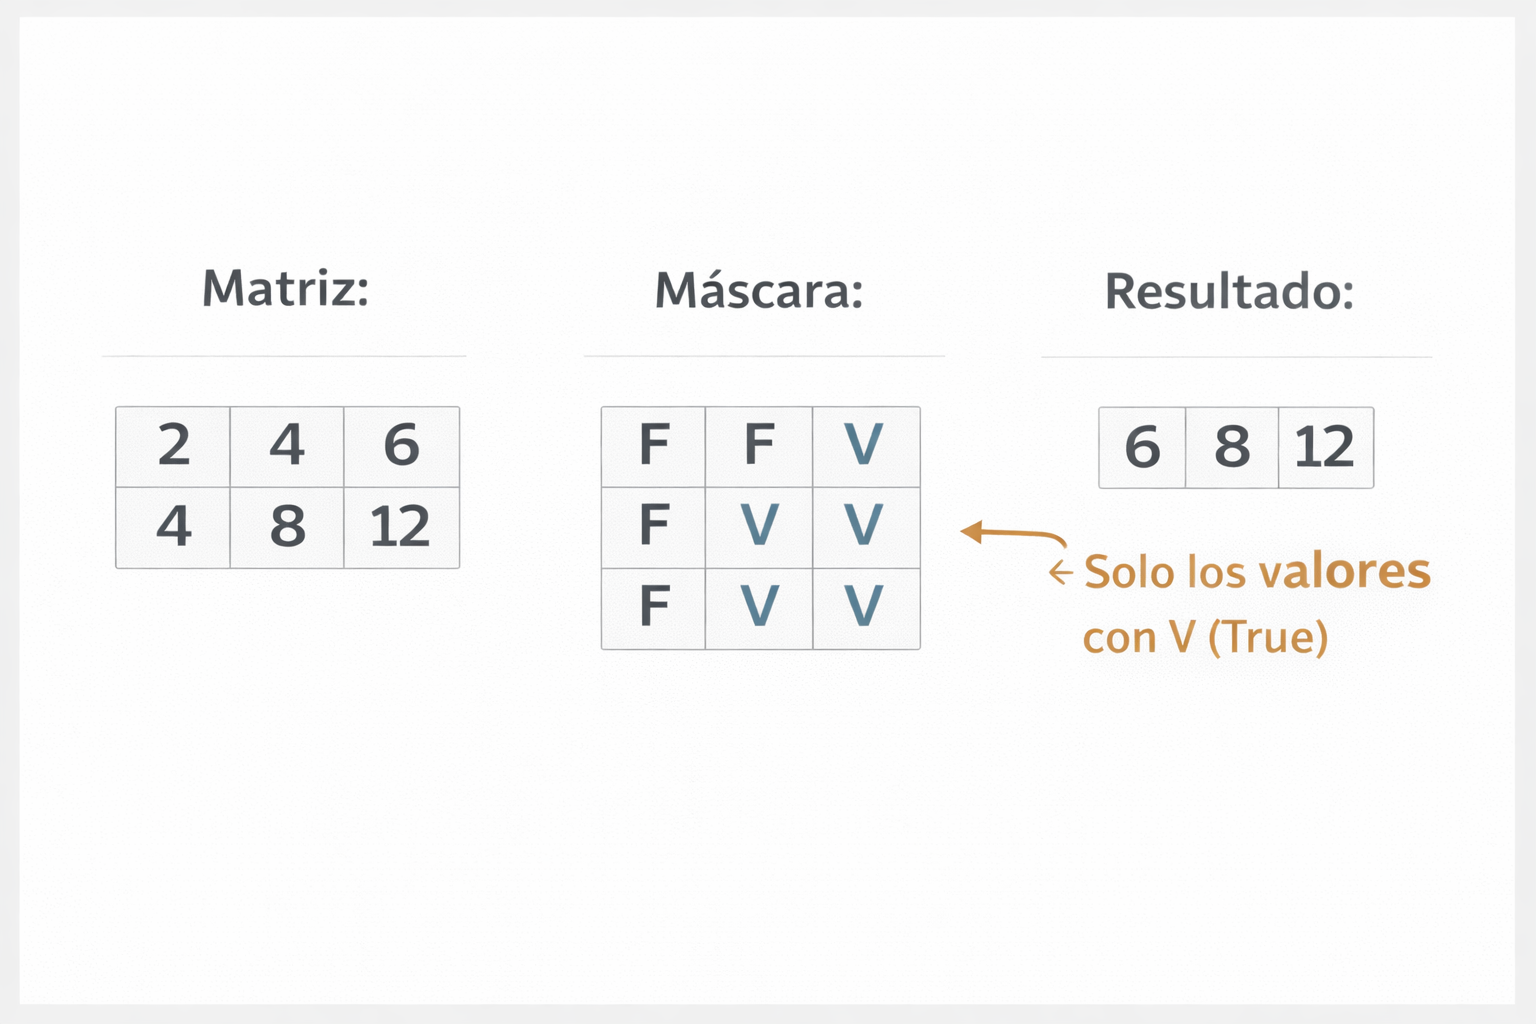
Task: Click the bottom-right V cell of the Máscara
Action: (864, 607)
